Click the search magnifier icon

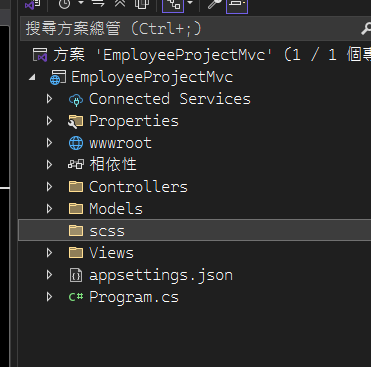click(x=366, y=29)
